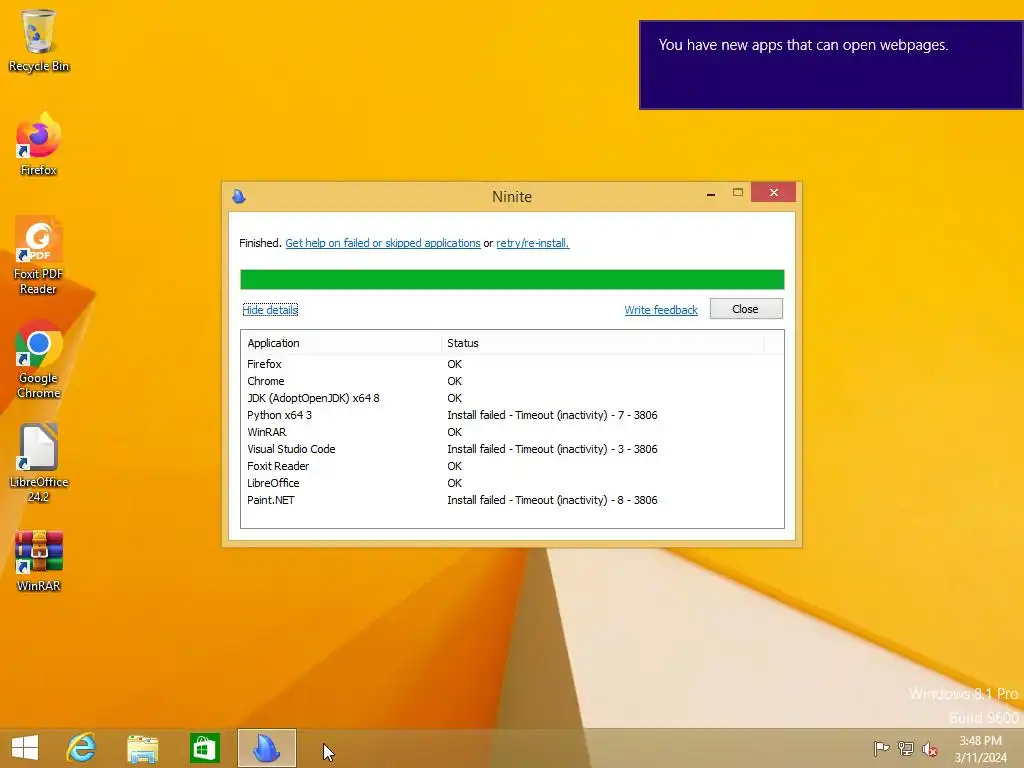Open the Windows Store taskbar icon
The image size is (1024, 768).
click(x=204, y=748)
